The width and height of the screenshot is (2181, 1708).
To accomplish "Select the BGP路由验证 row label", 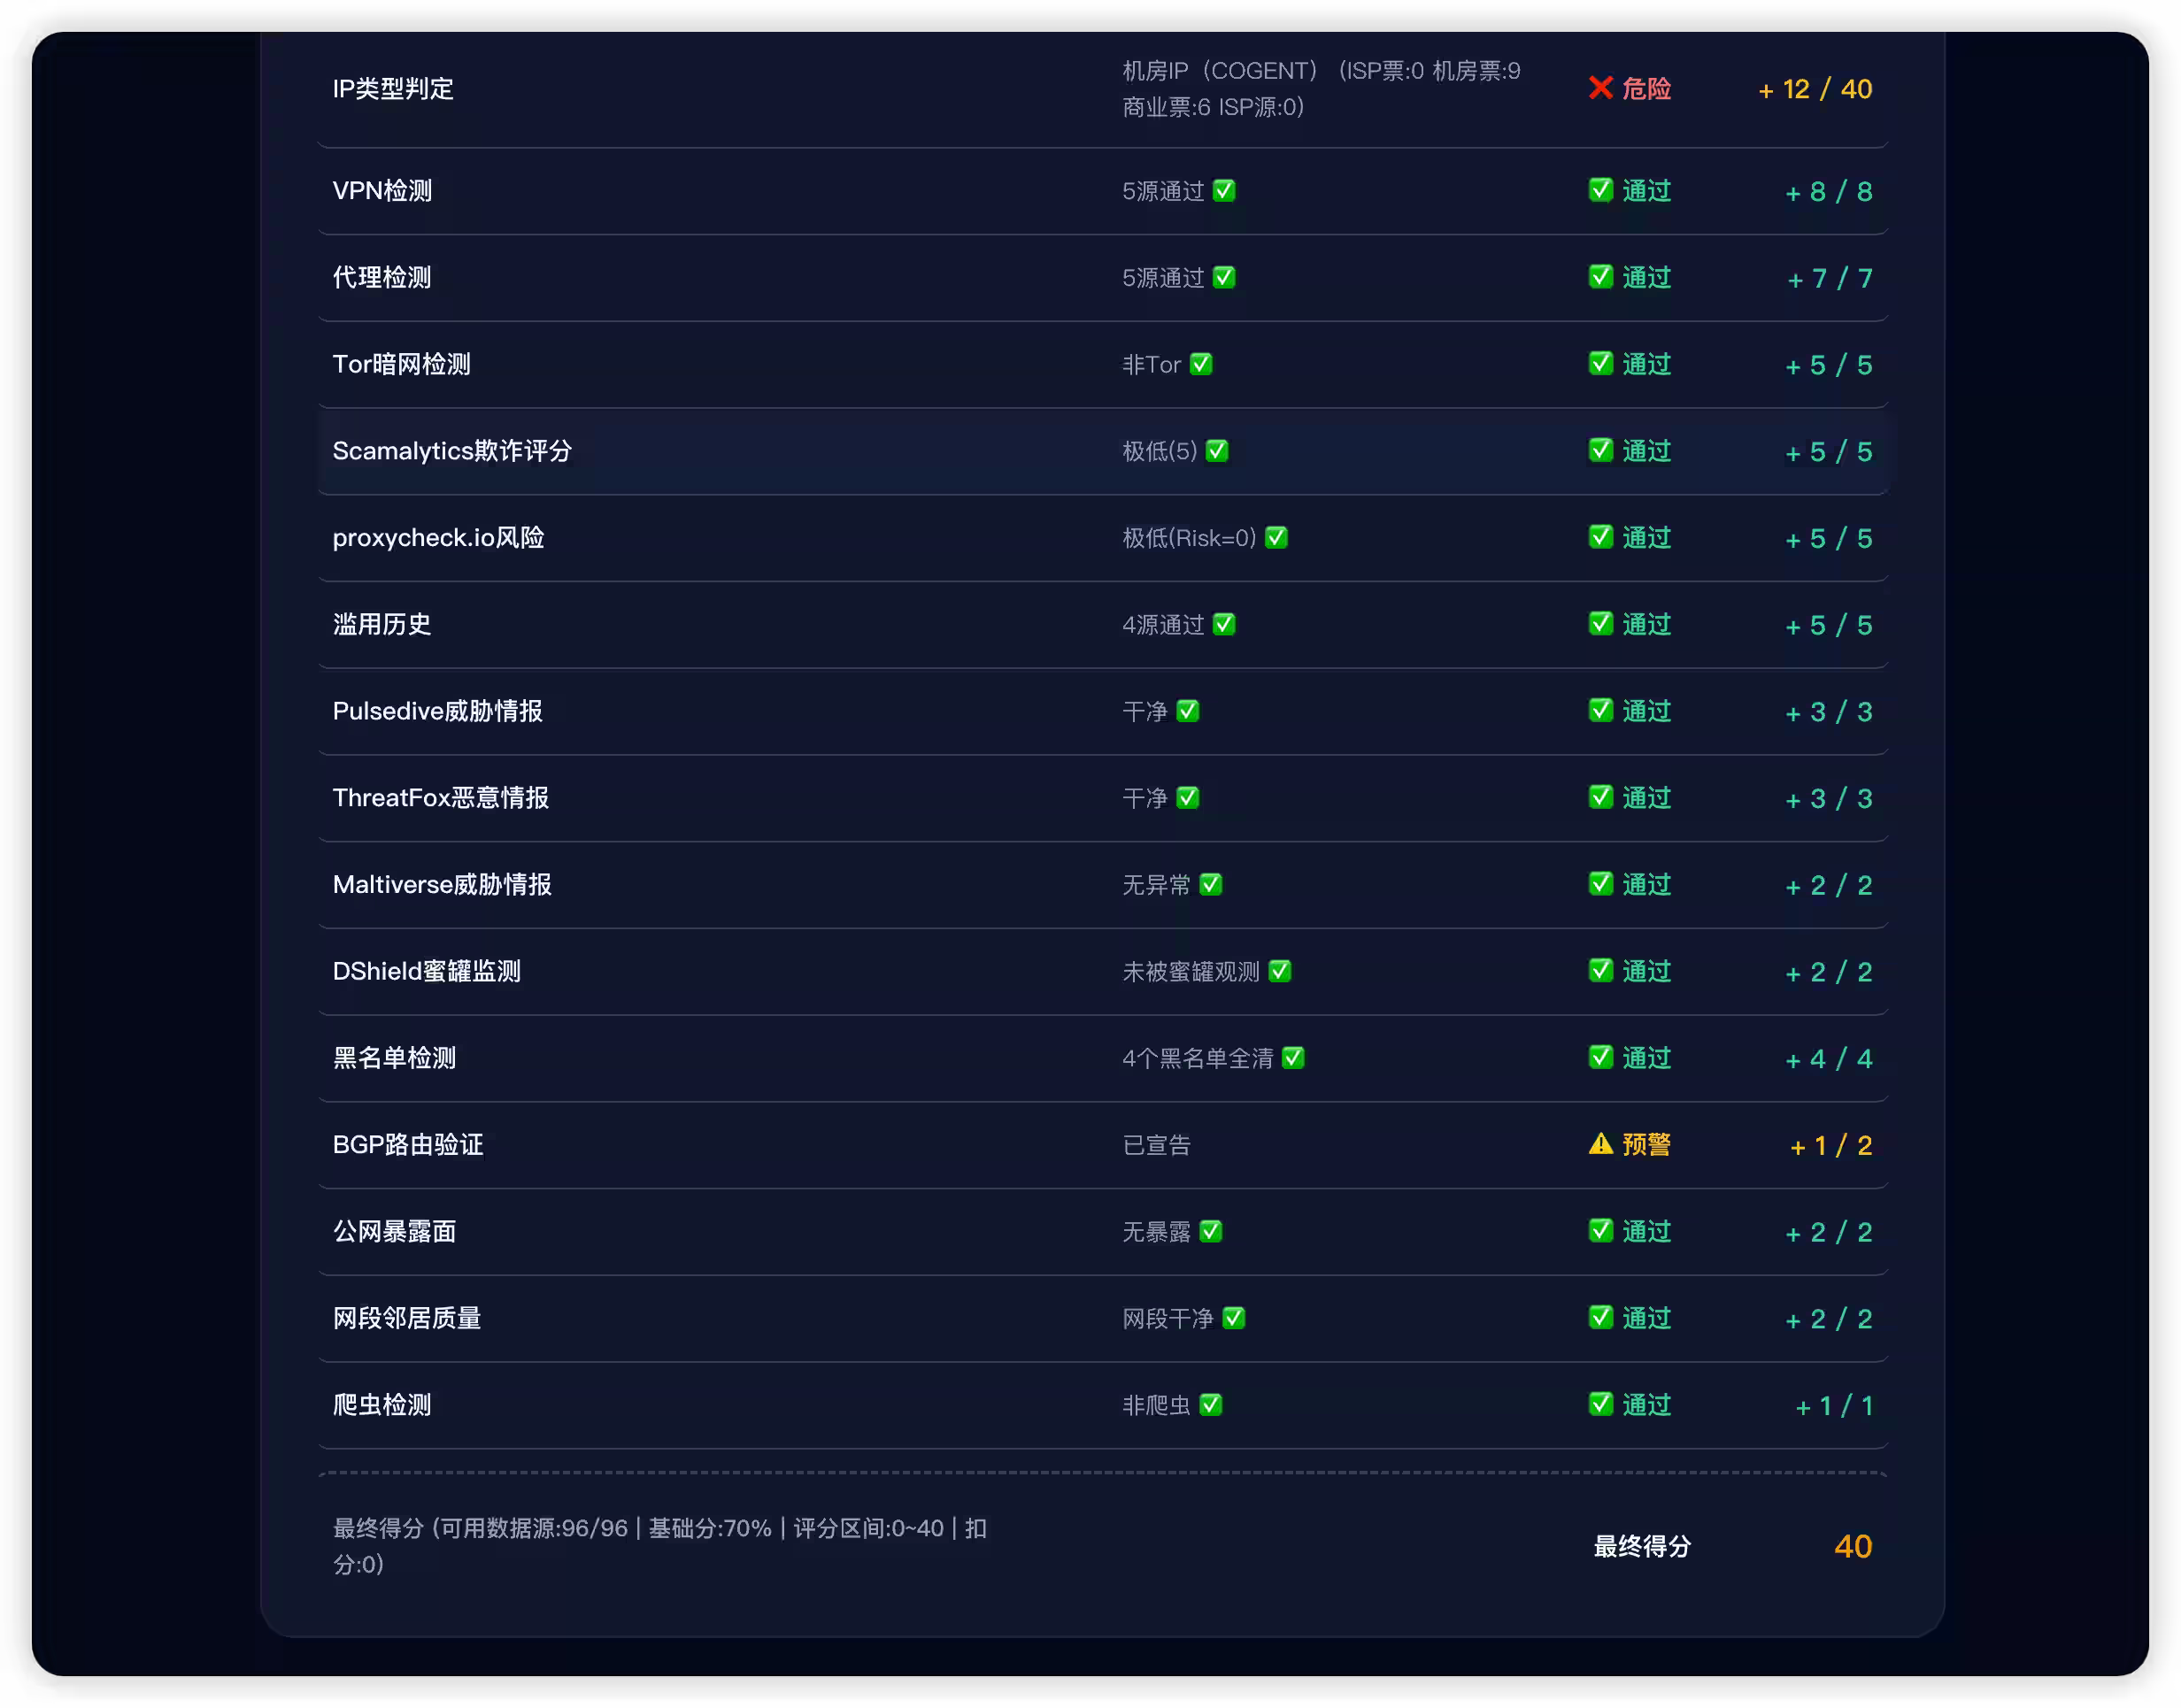I will (408, 1144).
